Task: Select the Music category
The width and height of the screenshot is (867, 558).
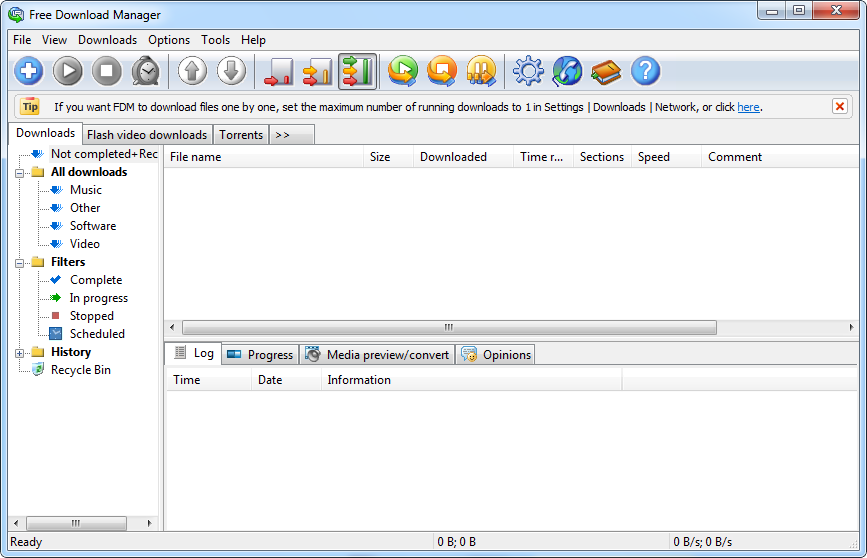Action: coord(86,190)
